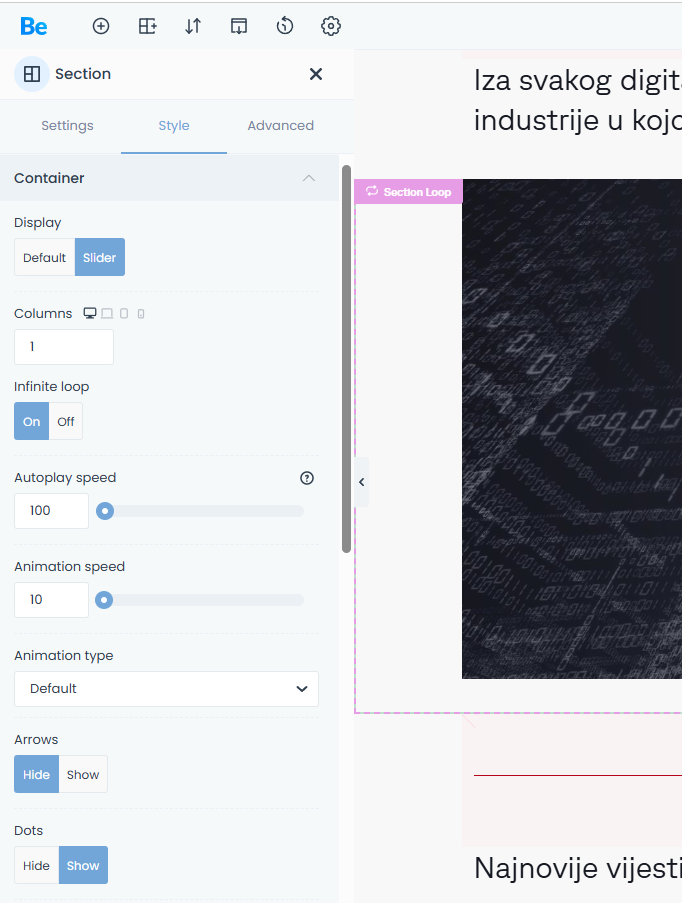Switch to the Advanced tab
Image resolution: width=682 pixels, height=903 pixels.
(x=280, y=126)
